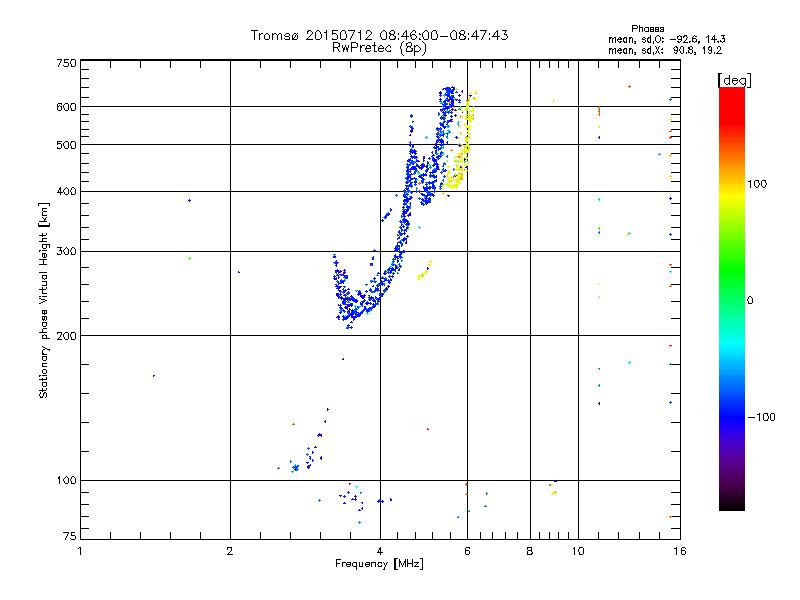The height and width of the screenshot is (600, 800).
Task: Click the colorbar tick label '100'
Action: [757, 184]
